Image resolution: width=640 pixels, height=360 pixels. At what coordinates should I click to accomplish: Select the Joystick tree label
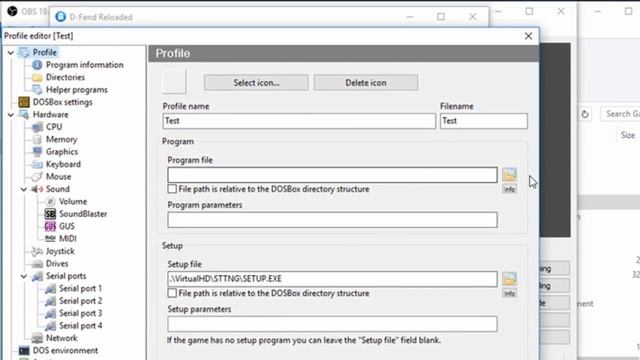pyautogui.click(x=60, y=251)
